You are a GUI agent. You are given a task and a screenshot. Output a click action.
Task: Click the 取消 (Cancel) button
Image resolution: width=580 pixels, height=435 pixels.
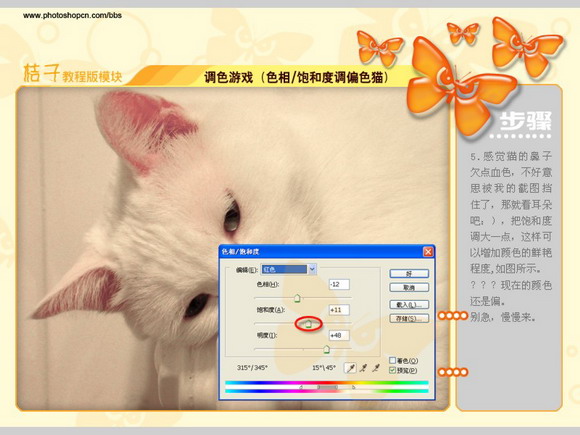click(409, 287)
